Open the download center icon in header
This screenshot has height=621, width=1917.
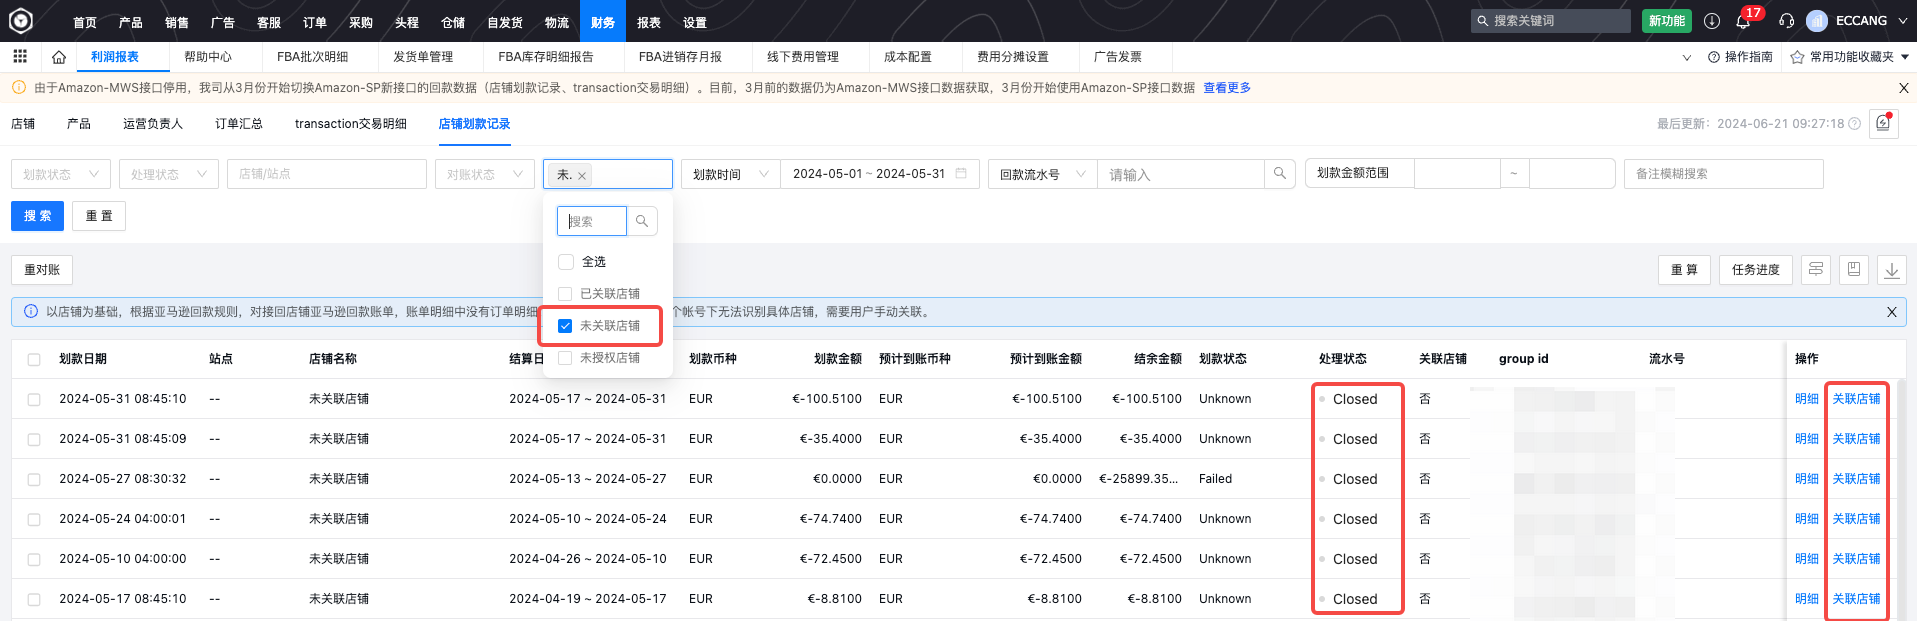pos(1712,21)
